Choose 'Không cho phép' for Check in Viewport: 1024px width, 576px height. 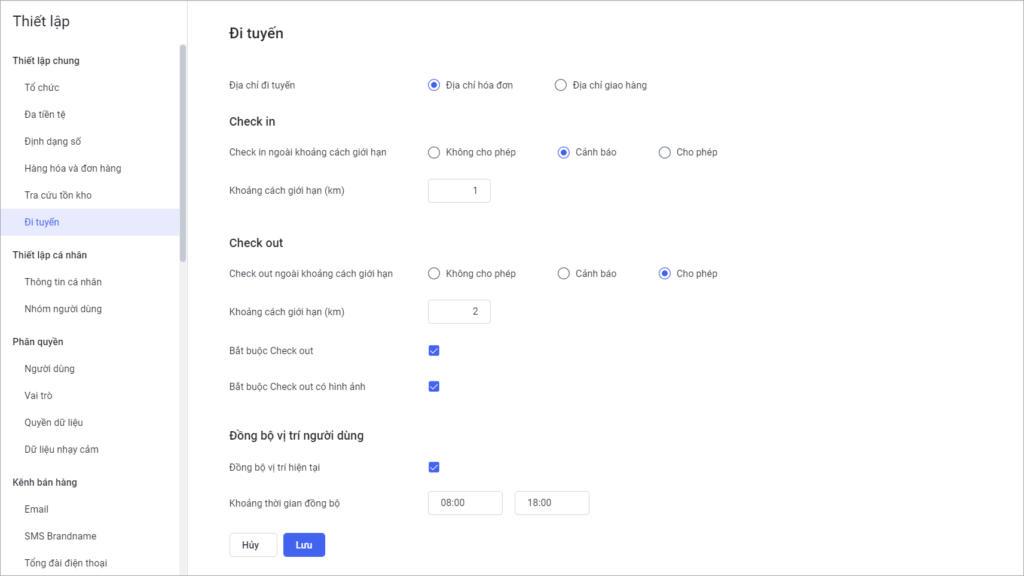click(434, 152)
